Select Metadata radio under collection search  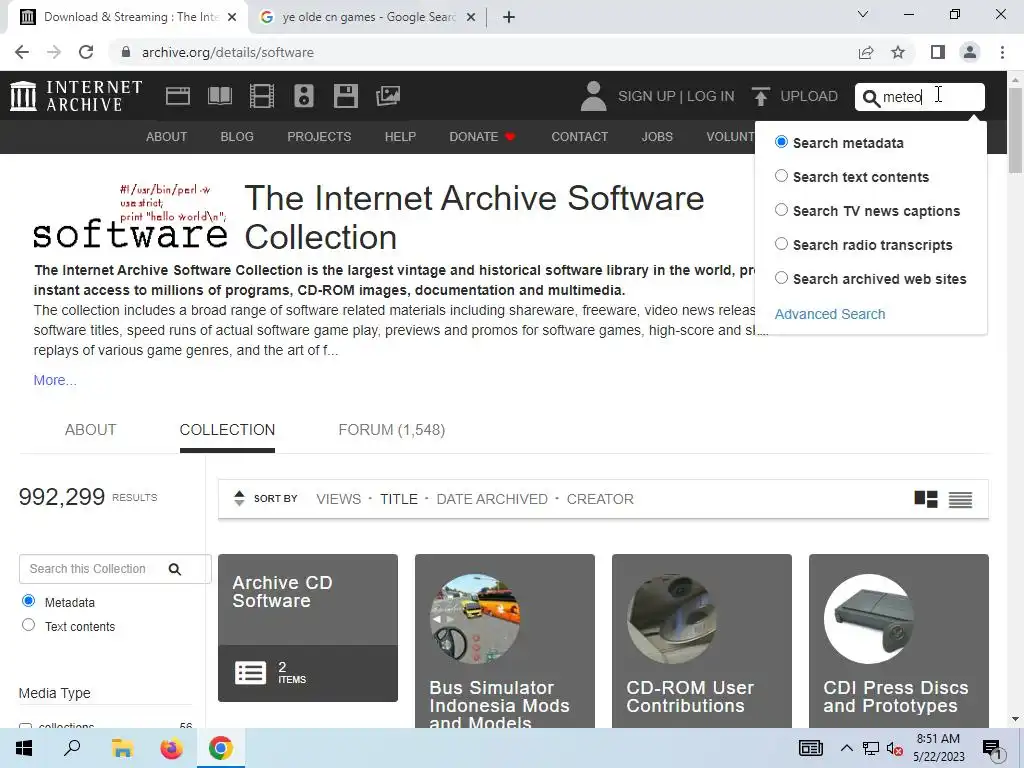click(28, 601)
